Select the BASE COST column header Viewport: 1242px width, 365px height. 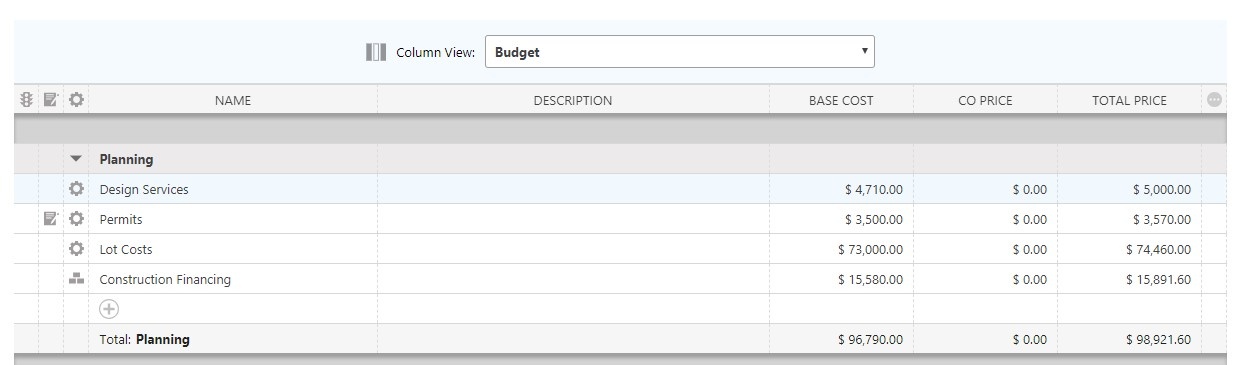[x=841, y=100]
